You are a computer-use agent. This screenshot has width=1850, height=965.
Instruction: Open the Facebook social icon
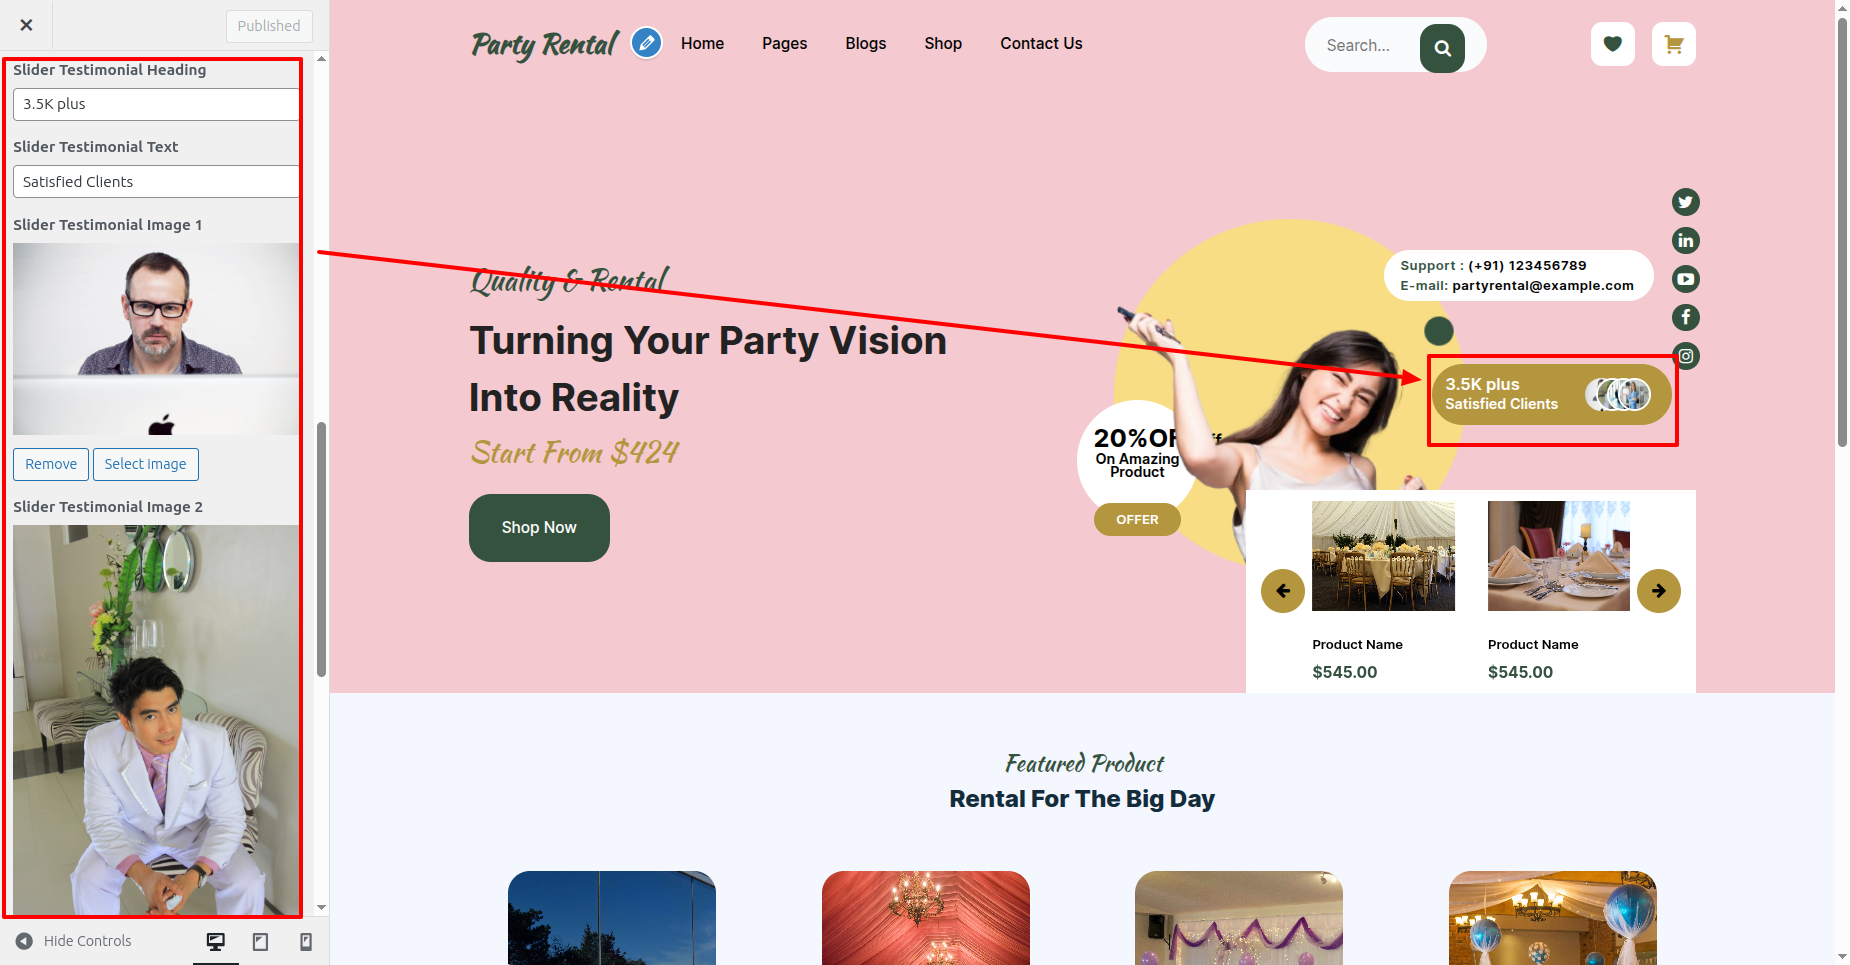click(x=1685, y=317)
